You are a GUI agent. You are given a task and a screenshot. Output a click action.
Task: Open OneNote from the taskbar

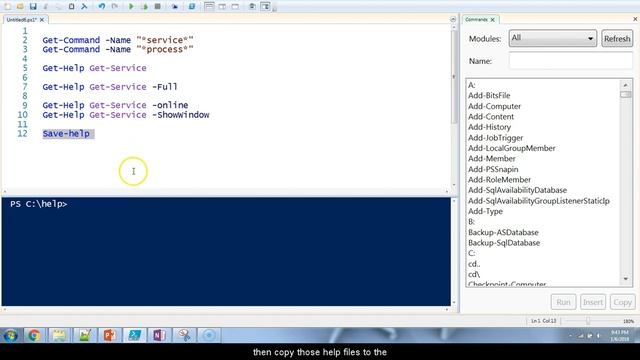point(159,335)
